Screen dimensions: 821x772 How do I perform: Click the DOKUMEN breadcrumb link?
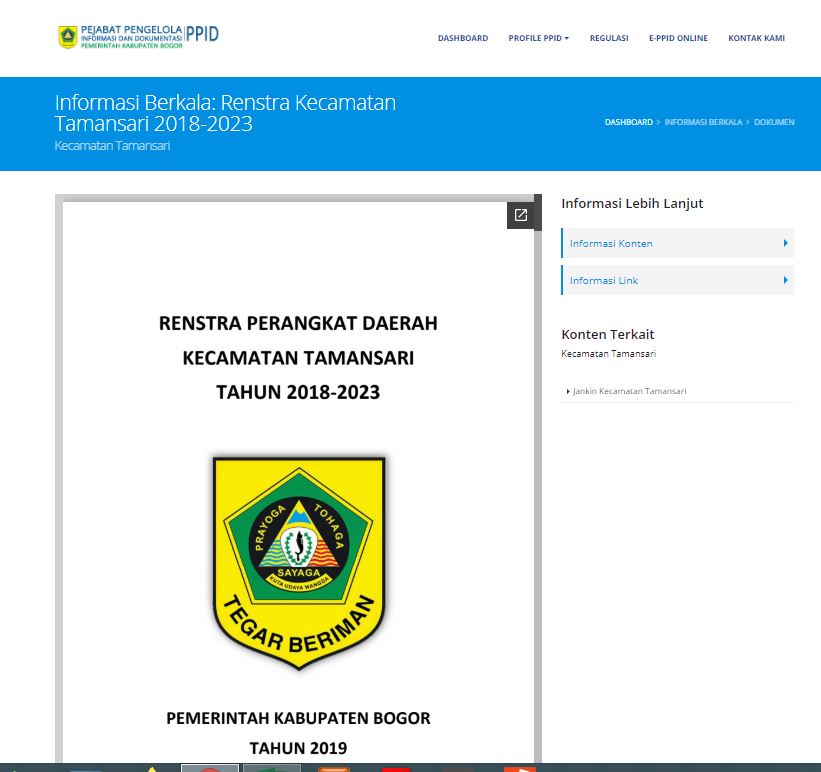pos(774,122)
